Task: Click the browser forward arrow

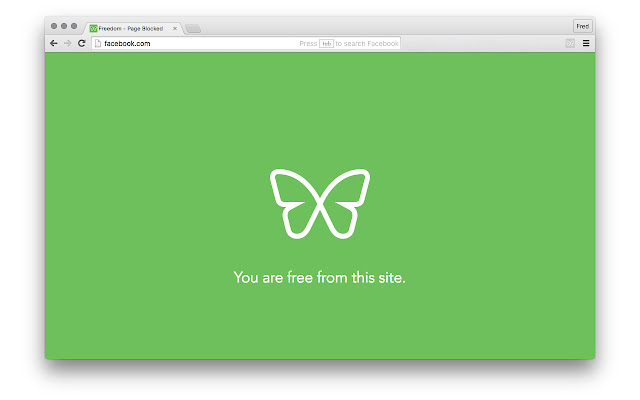Action: (67, 43)
